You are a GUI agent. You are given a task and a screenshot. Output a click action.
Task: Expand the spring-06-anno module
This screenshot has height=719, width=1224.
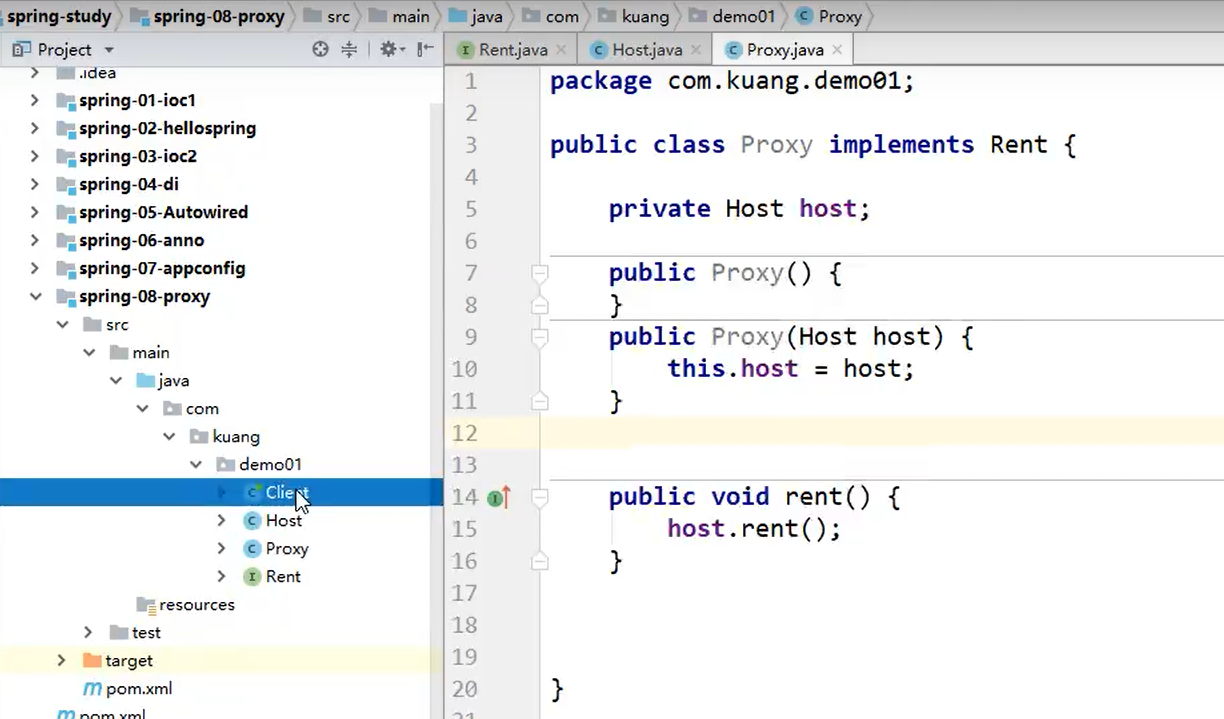(35, 240)
